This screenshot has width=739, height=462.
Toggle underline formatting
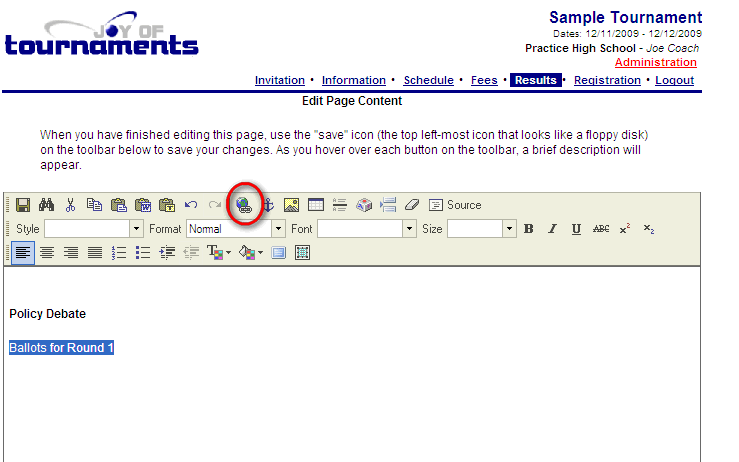pos(576,229)
